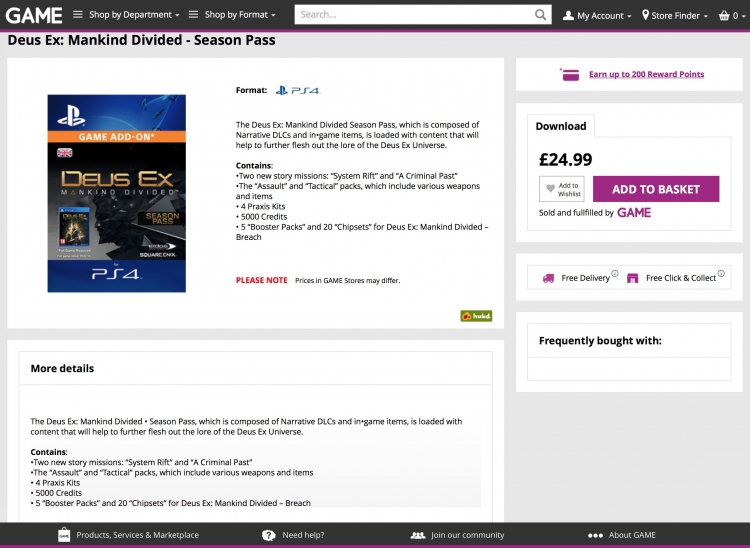Click the GAME logo in header
This screenshot has height=548, width=750.
(34, 15)
